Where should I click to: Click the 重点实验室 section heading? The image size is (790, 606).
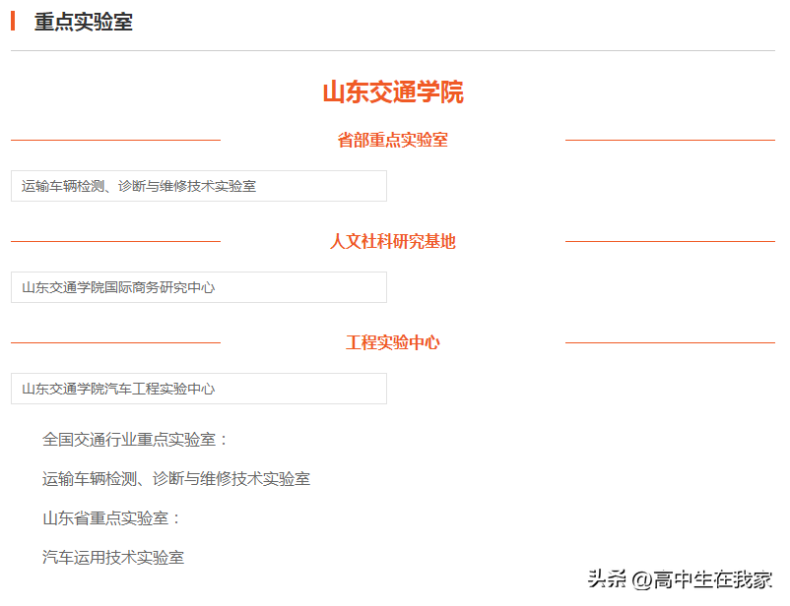(x=83, y=22)
